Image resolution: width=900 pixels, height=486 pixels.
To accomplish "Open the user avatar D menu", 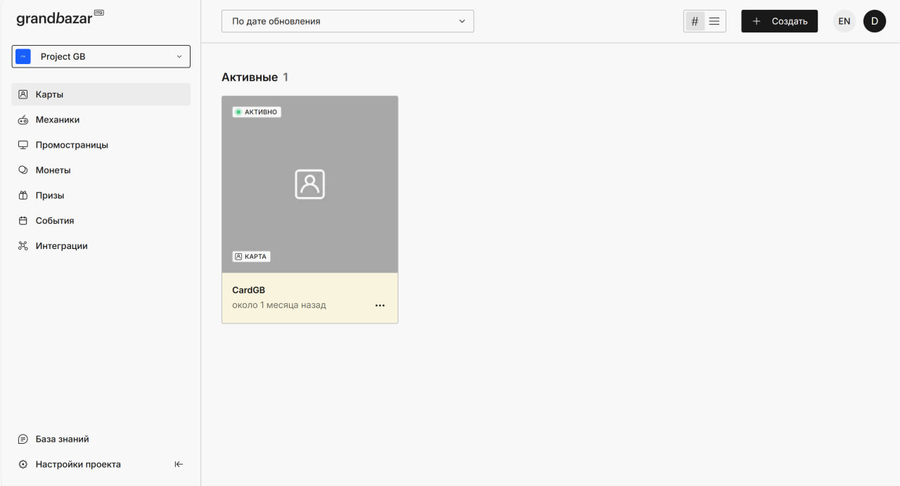I will point(874,21).
